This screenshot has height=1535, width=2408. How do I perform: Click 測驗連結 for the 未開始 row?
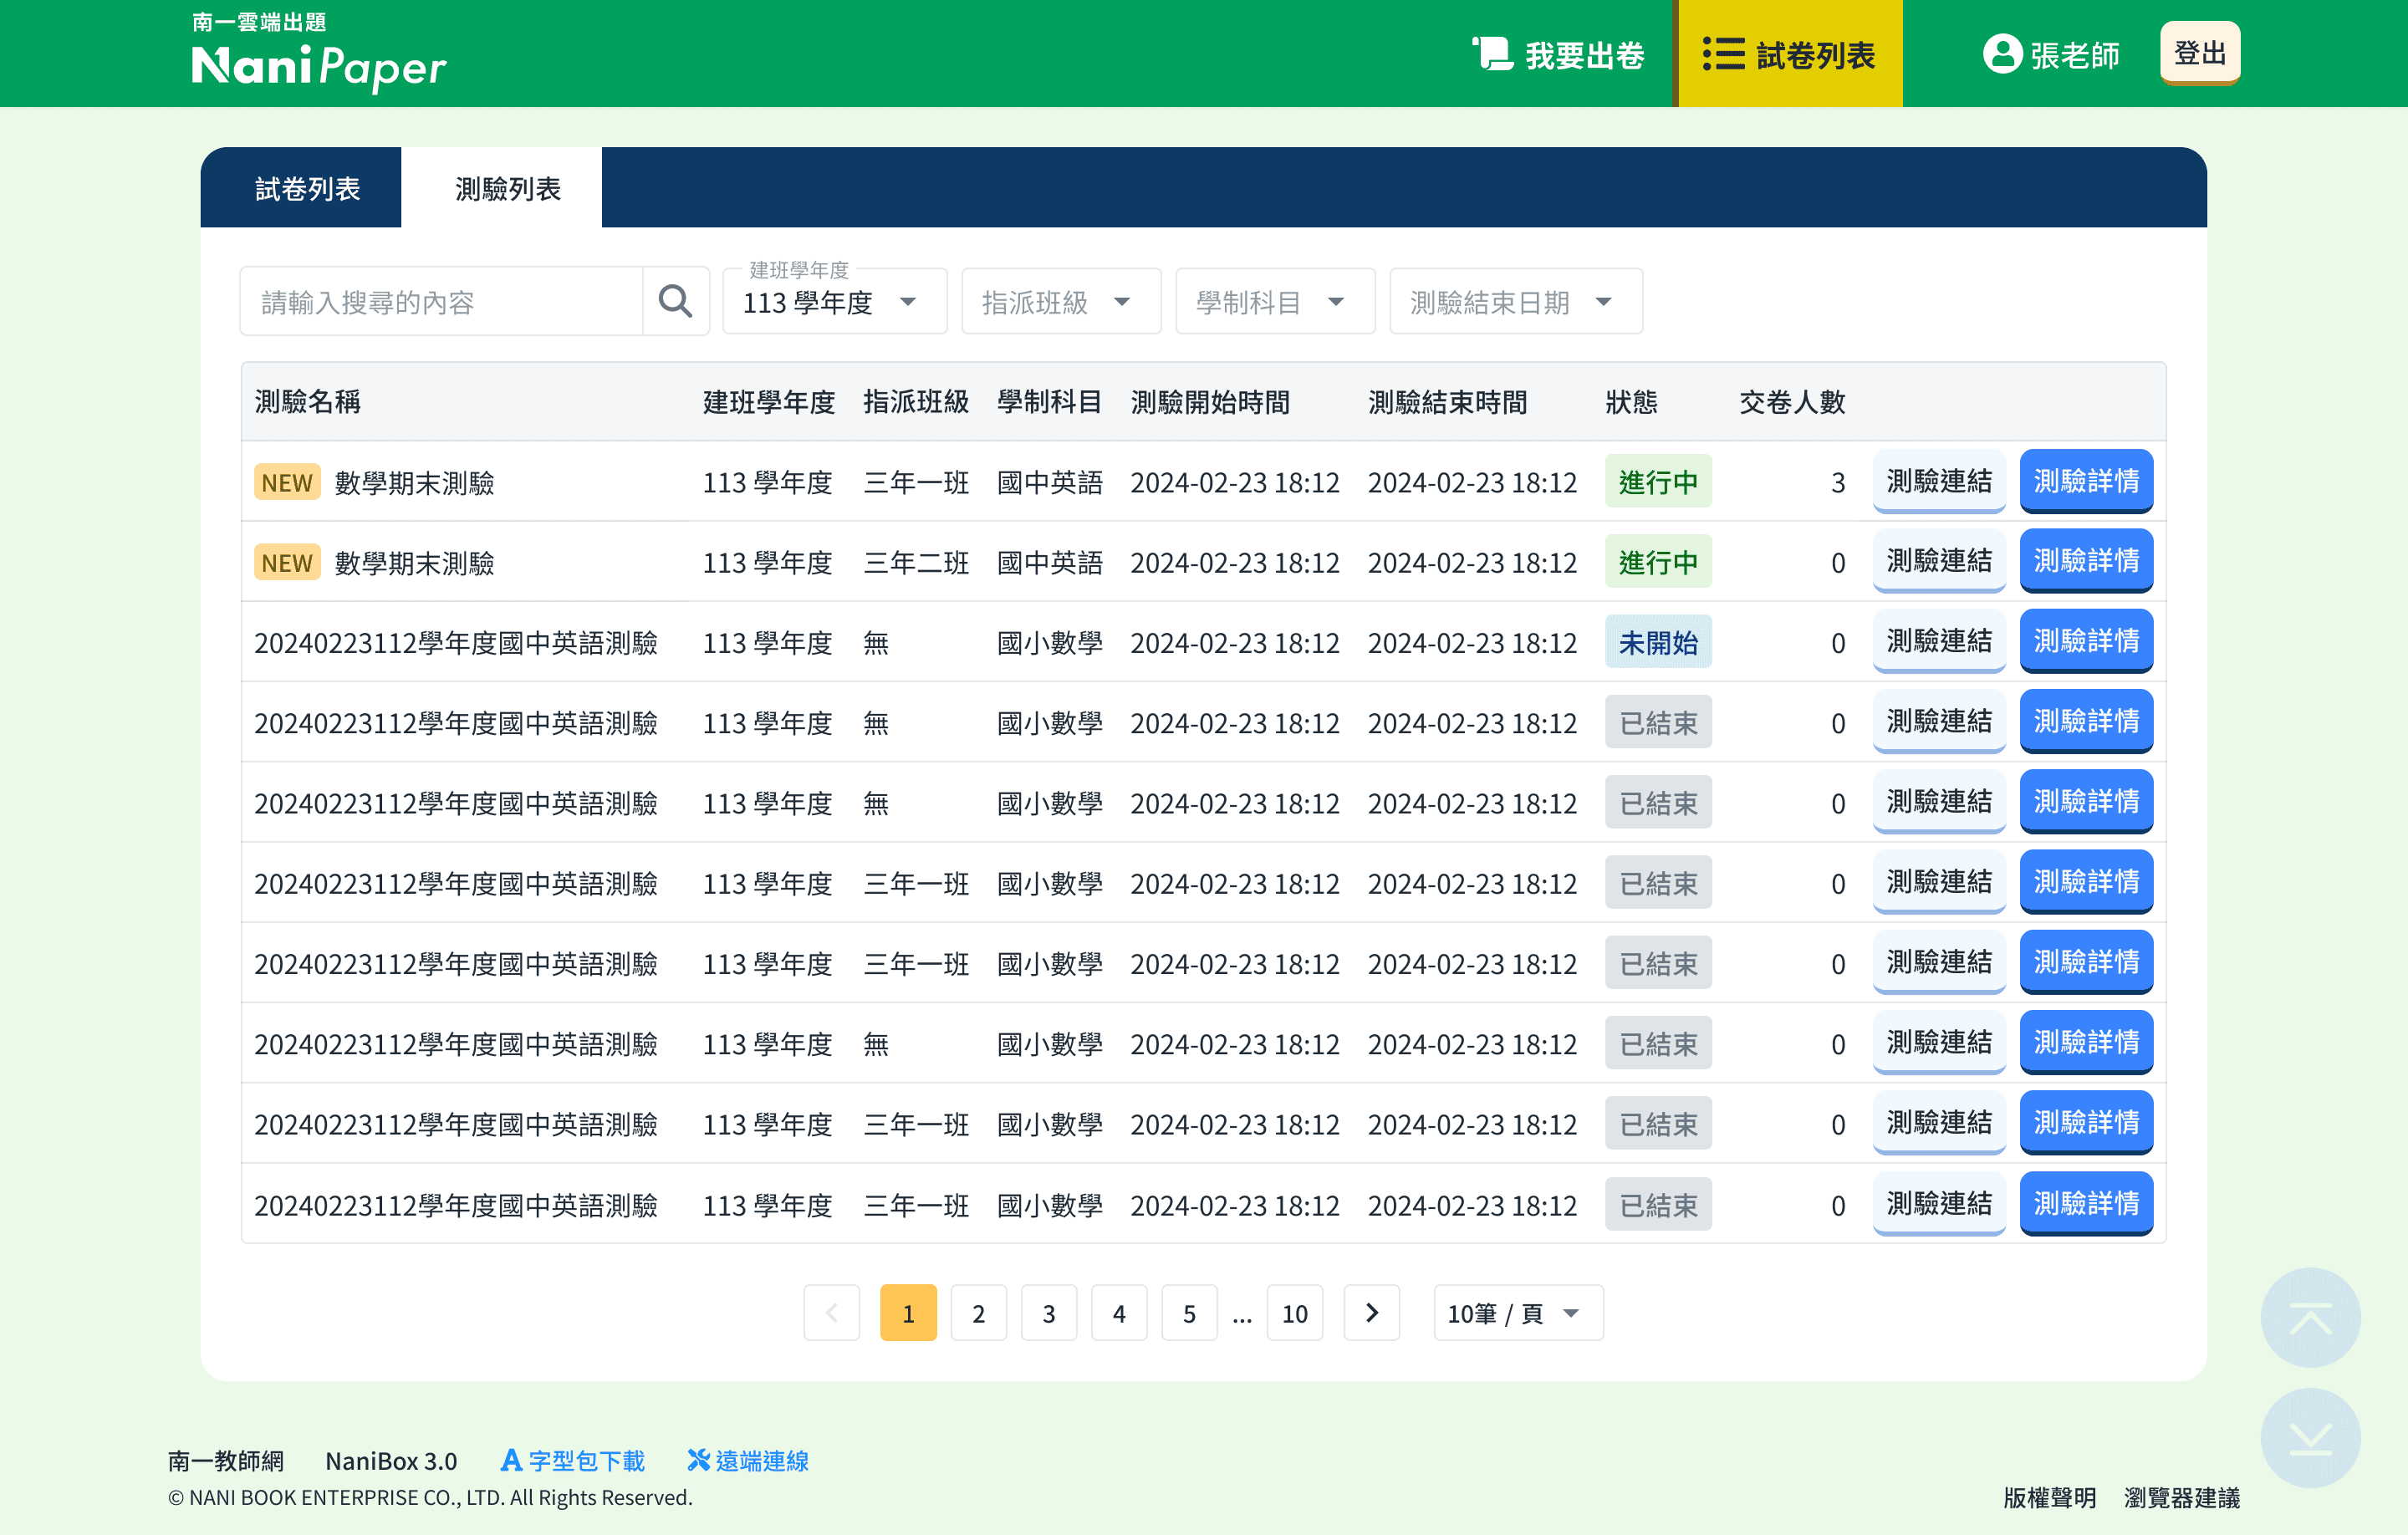[1938, 641]
